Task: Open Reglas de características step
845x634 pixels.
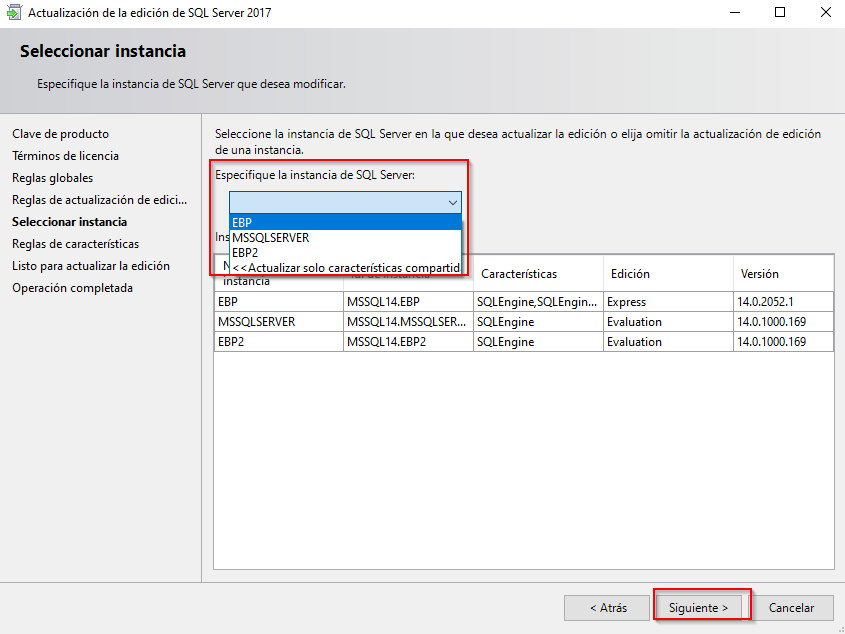Action: [x=76, y=244]
